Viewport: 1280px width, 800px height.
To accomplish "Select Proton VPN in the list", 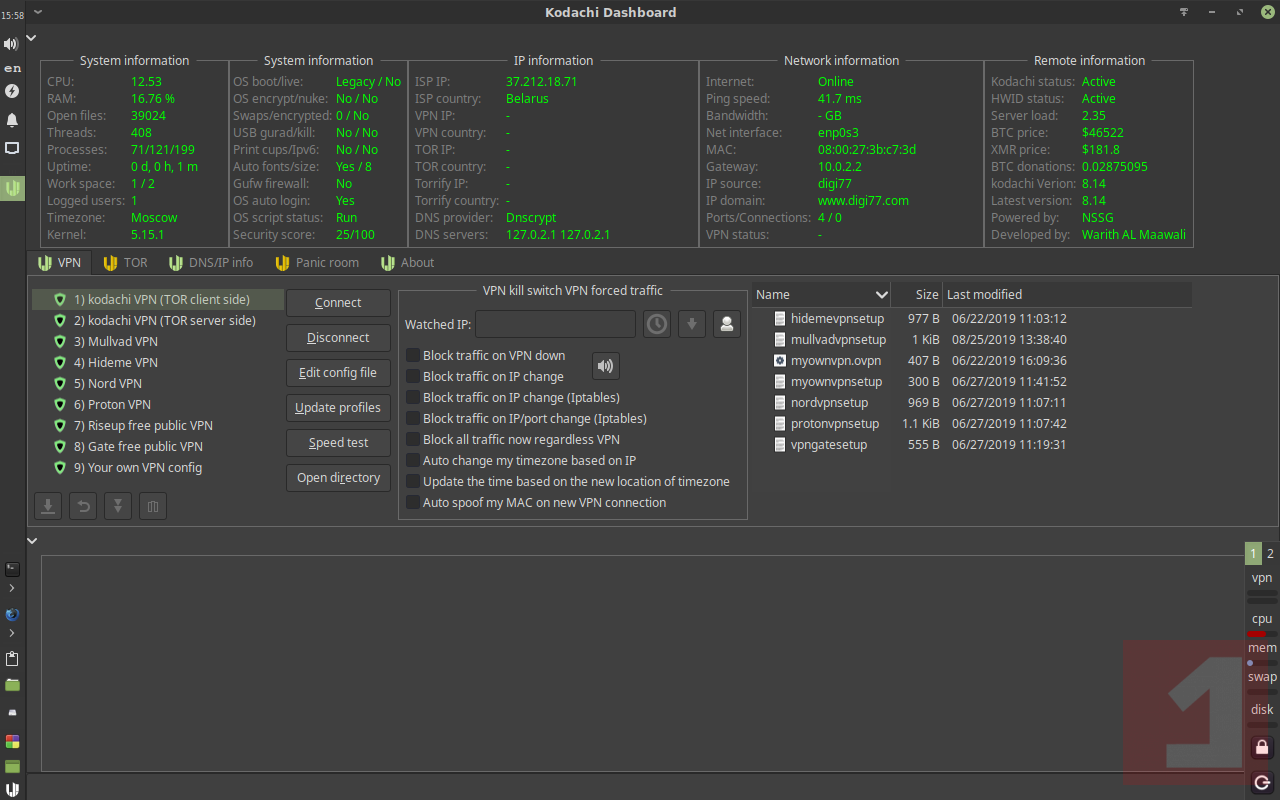I will 157,405.
